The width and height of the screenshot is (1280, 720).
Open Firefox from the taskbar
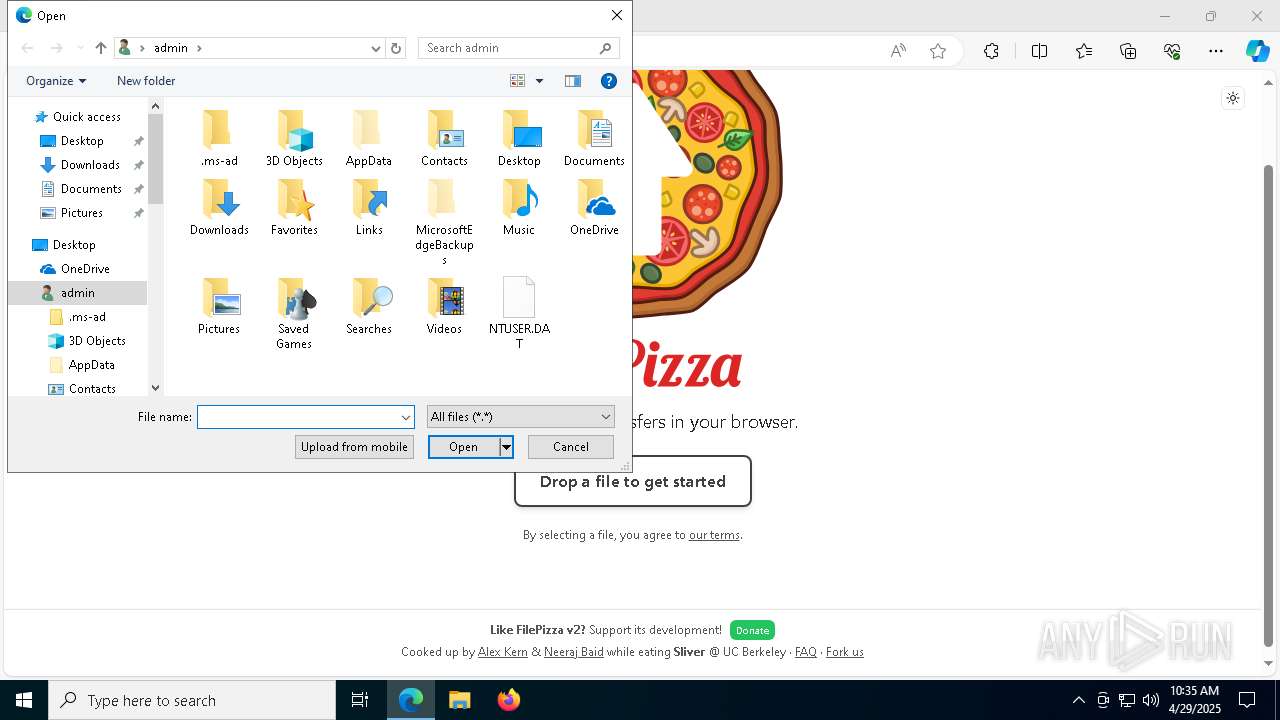click(x=509, y=700)
